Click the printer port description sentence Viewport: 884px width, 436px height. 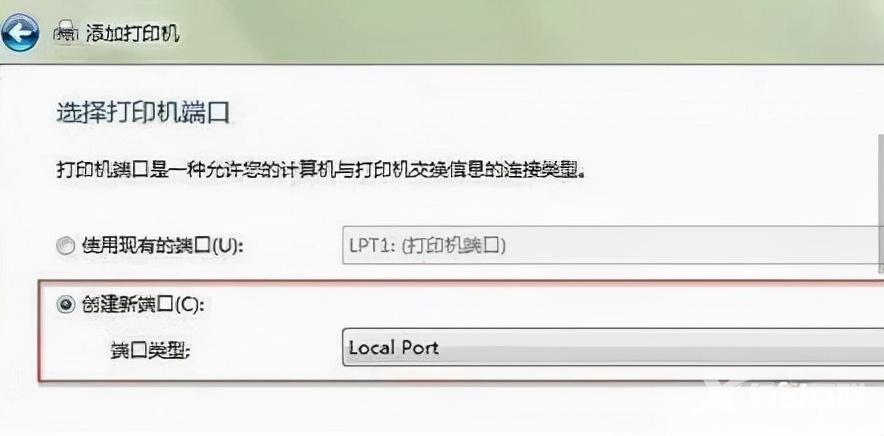click(x=320, y=170)
